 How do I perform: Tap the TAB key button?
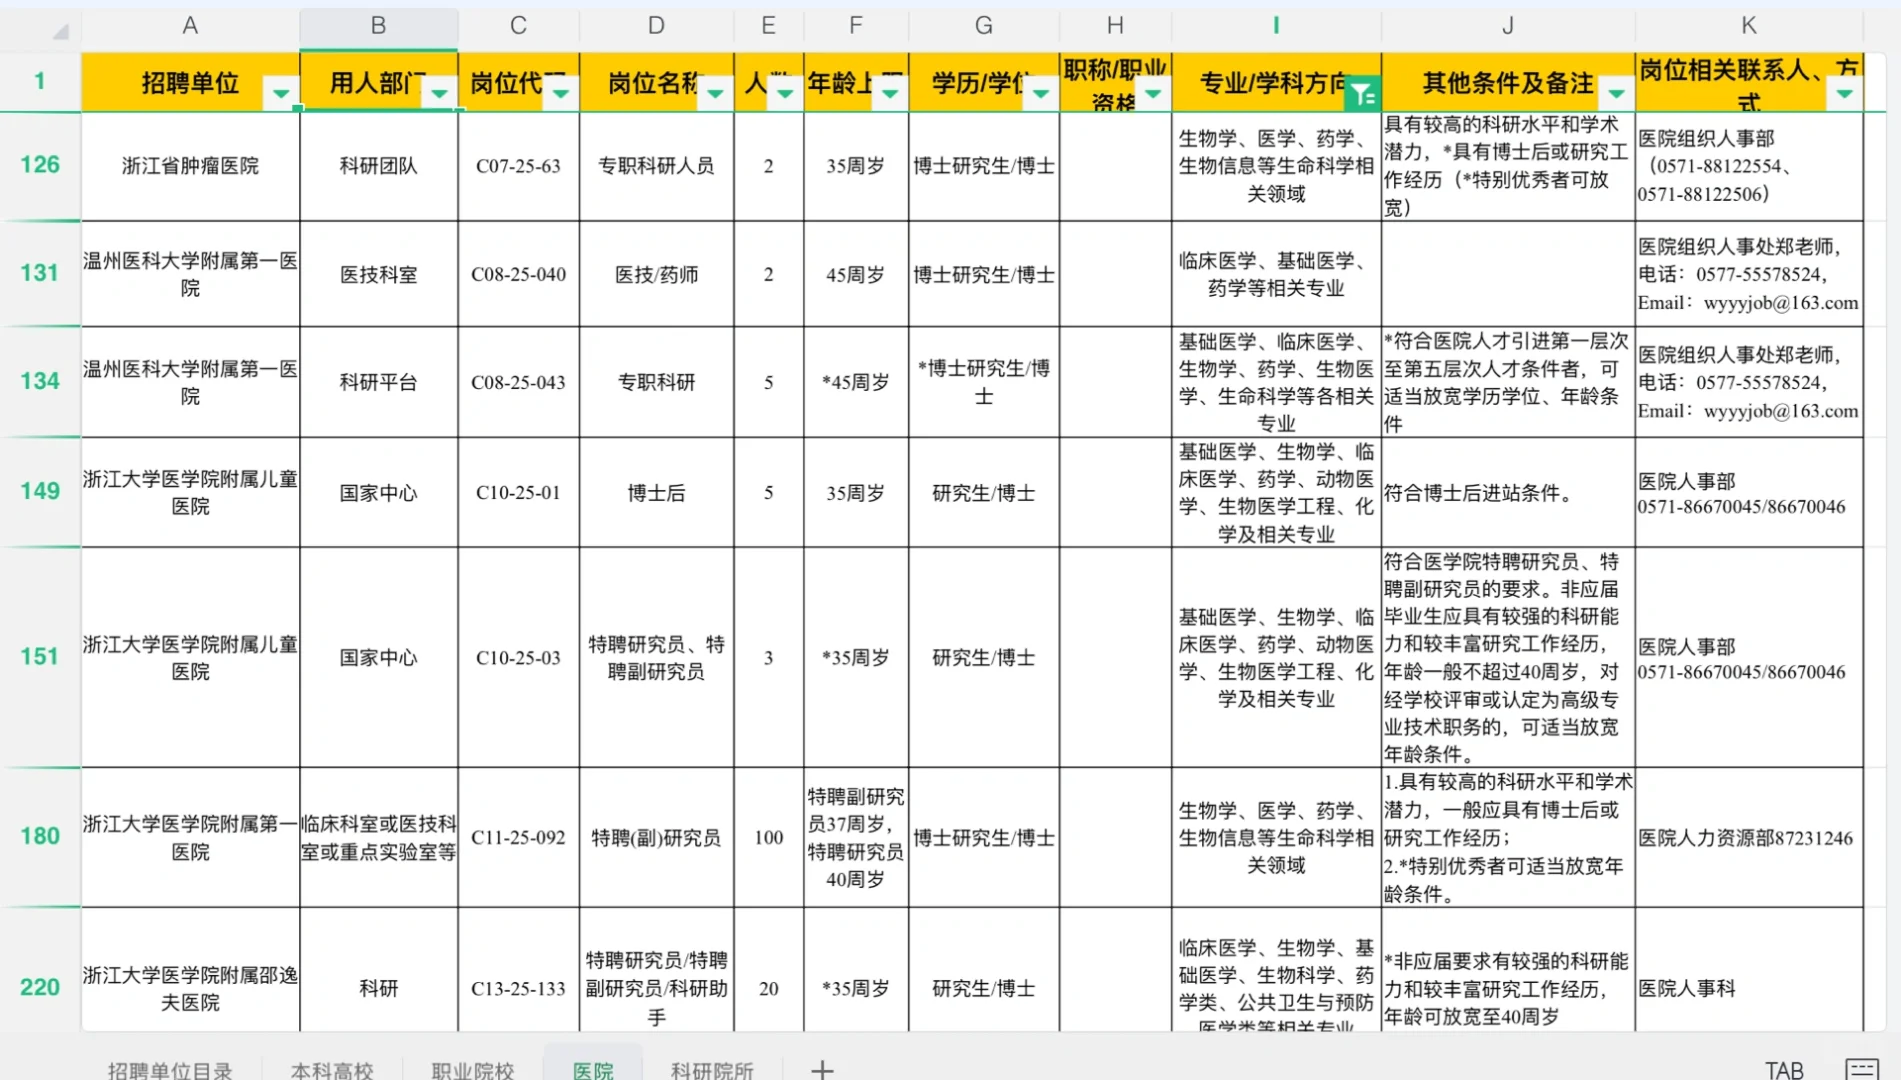1784,1070
